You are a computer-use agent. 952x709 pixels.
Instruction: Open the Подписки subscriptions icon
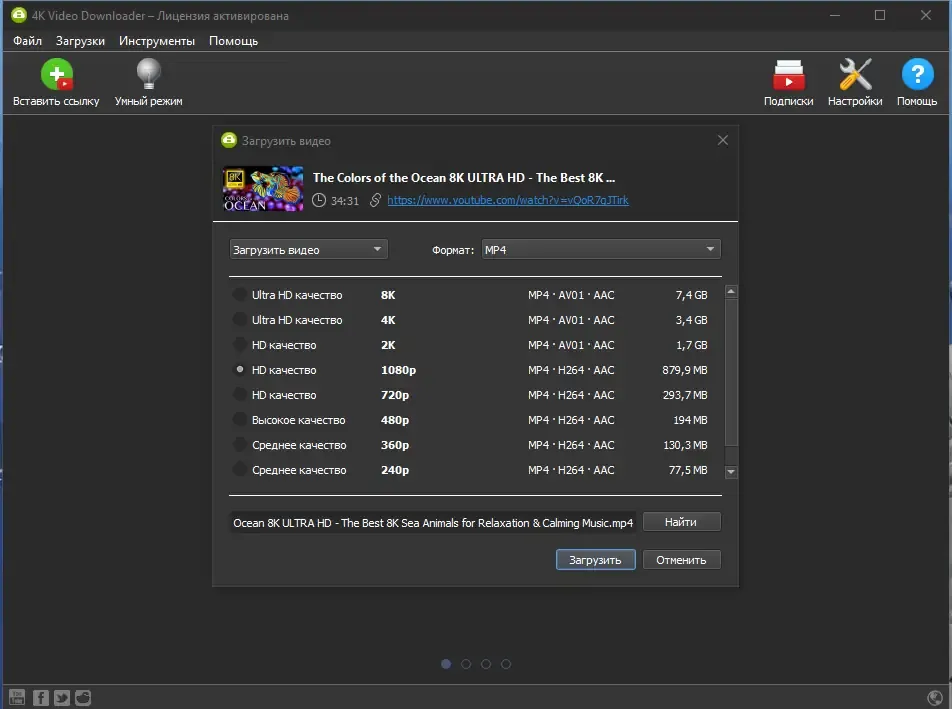coord(789,75)
